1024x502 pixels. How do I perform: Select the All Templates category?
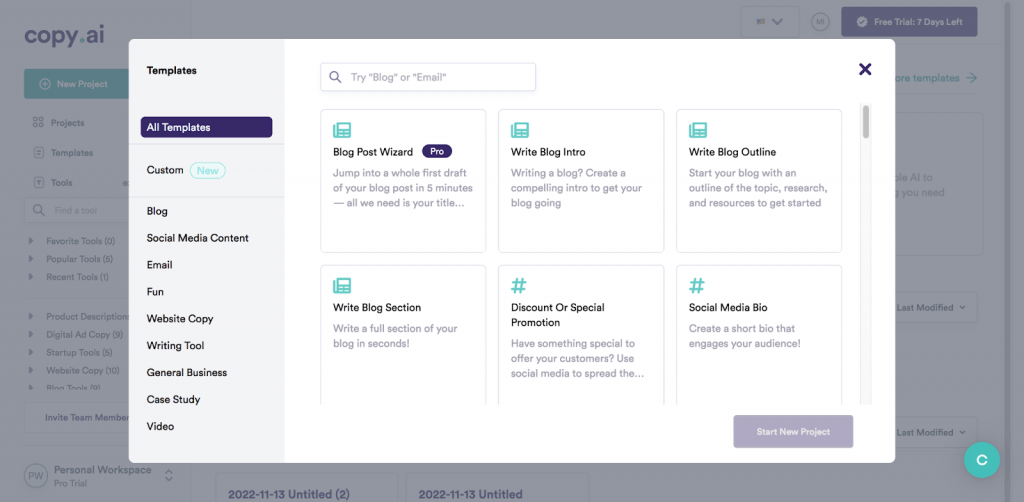206,127
